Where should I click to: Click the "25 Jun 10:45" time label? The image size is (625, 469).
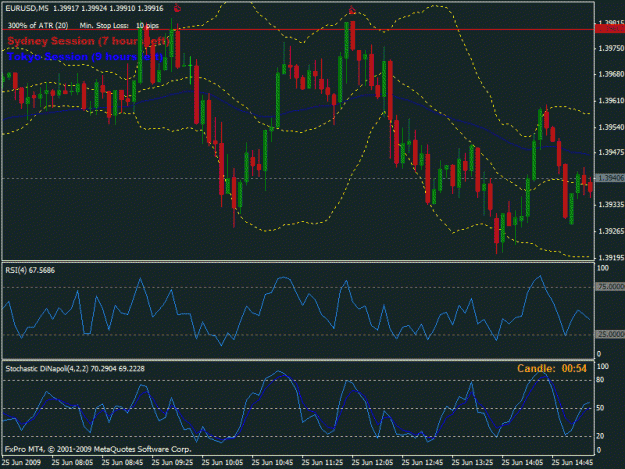[272, 463]
